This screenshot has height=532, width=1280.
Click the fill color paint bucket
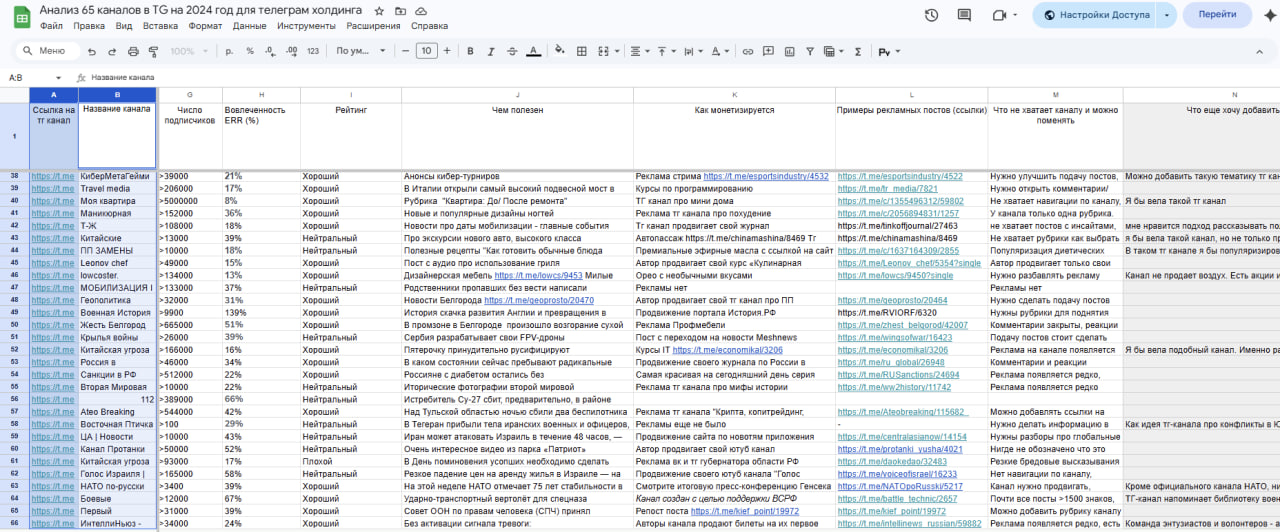click(x=559, y=51)
